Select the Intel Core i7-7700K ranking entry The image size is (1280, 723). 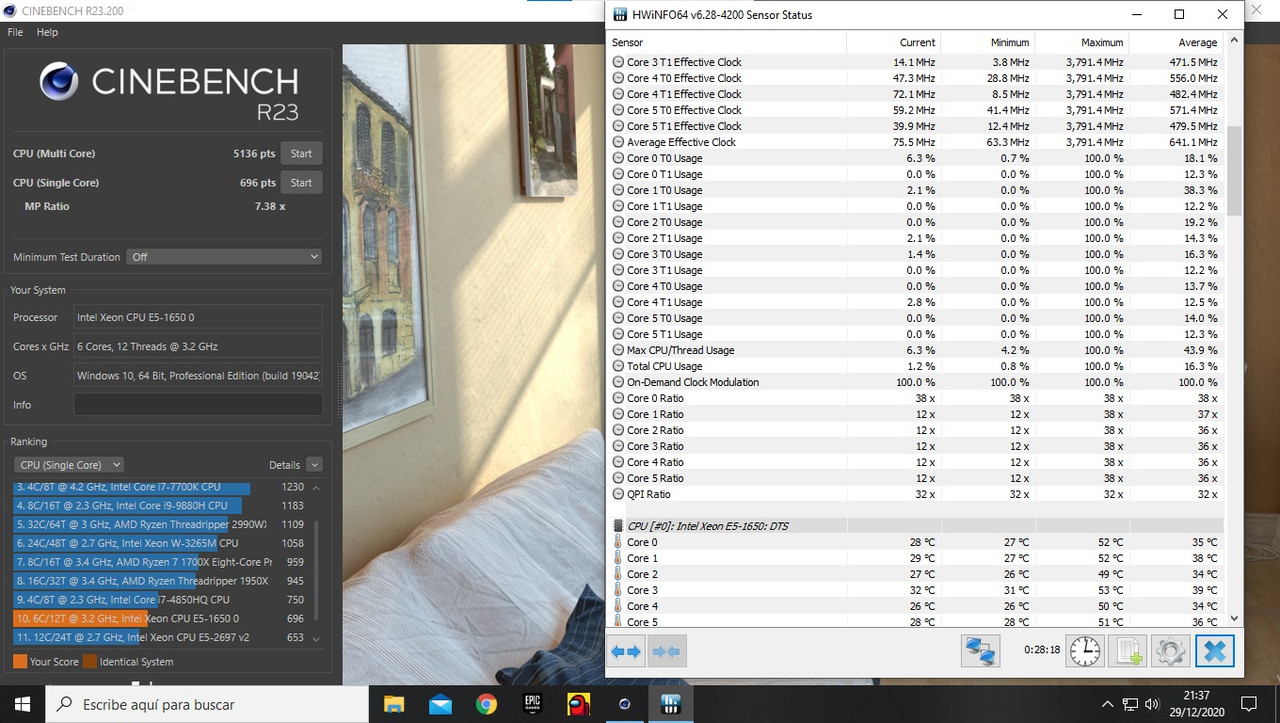(161, 487)
